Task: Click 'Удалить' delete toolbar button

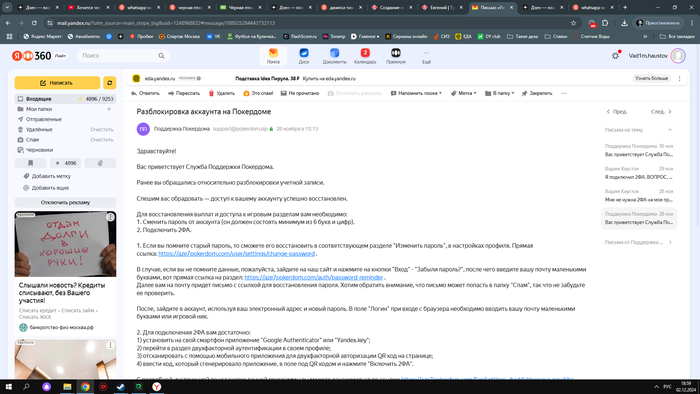Action: [221, 93]
